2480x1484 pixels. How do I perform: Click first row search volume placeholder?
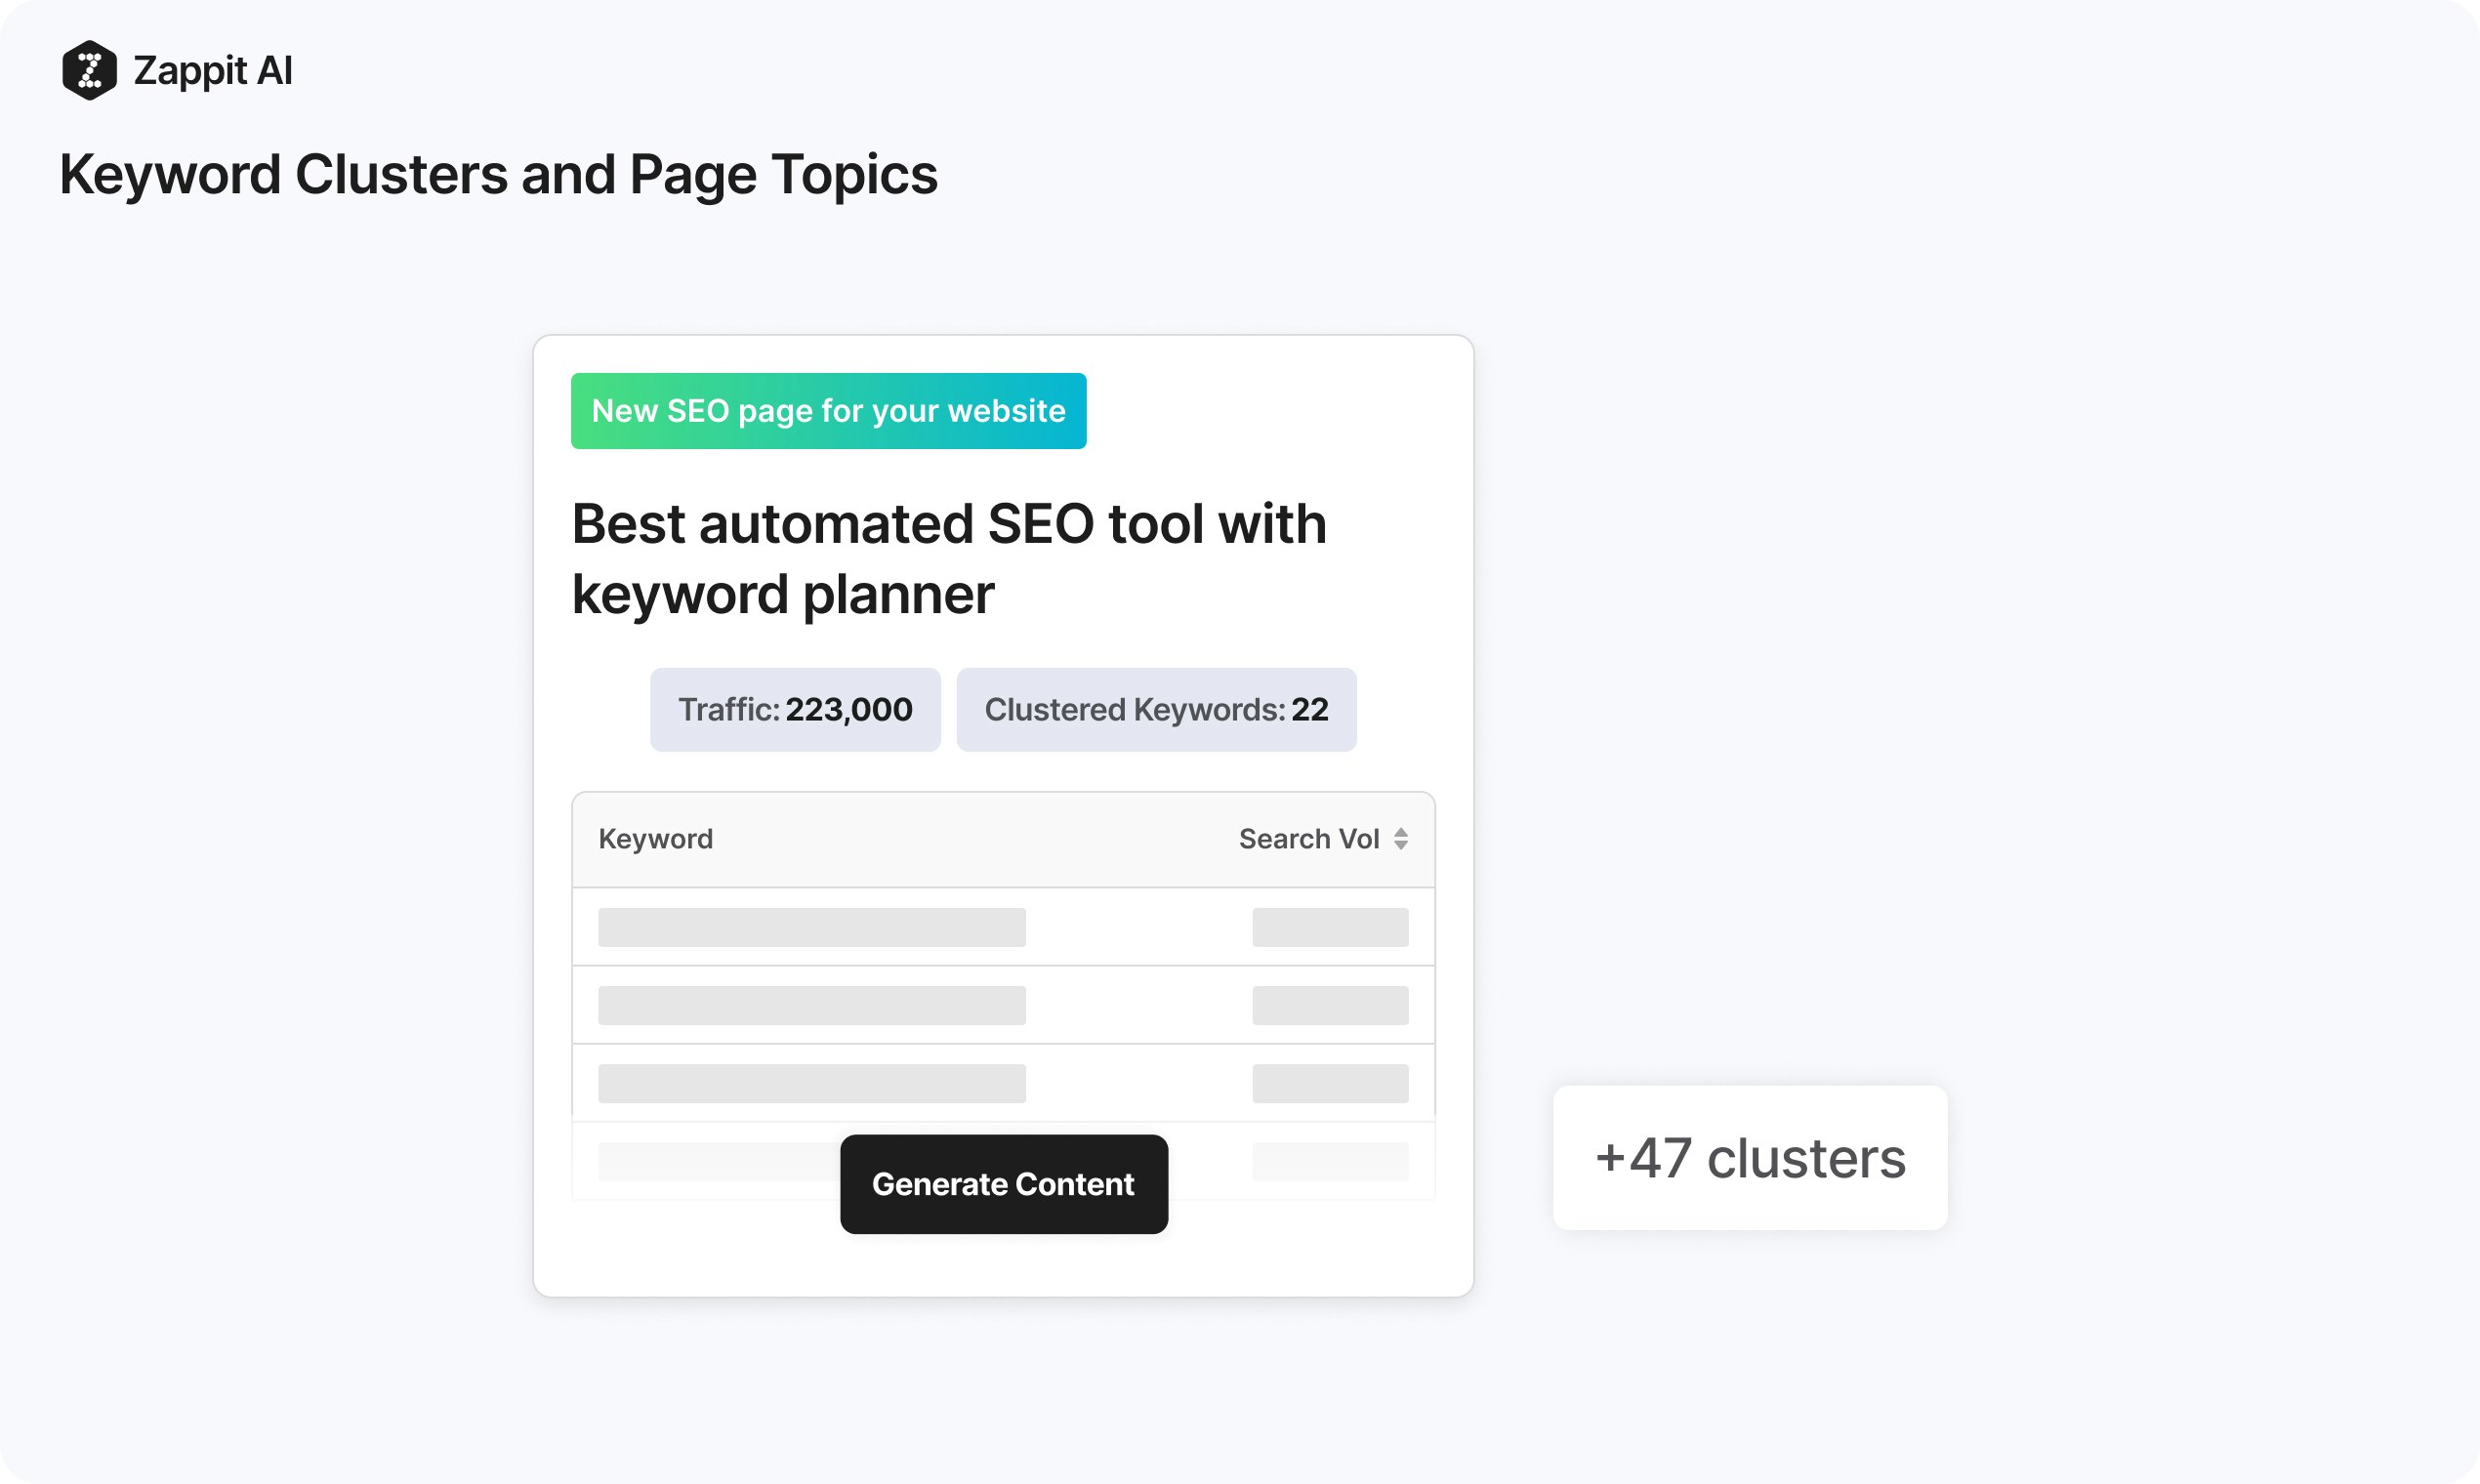[1329, 927]
